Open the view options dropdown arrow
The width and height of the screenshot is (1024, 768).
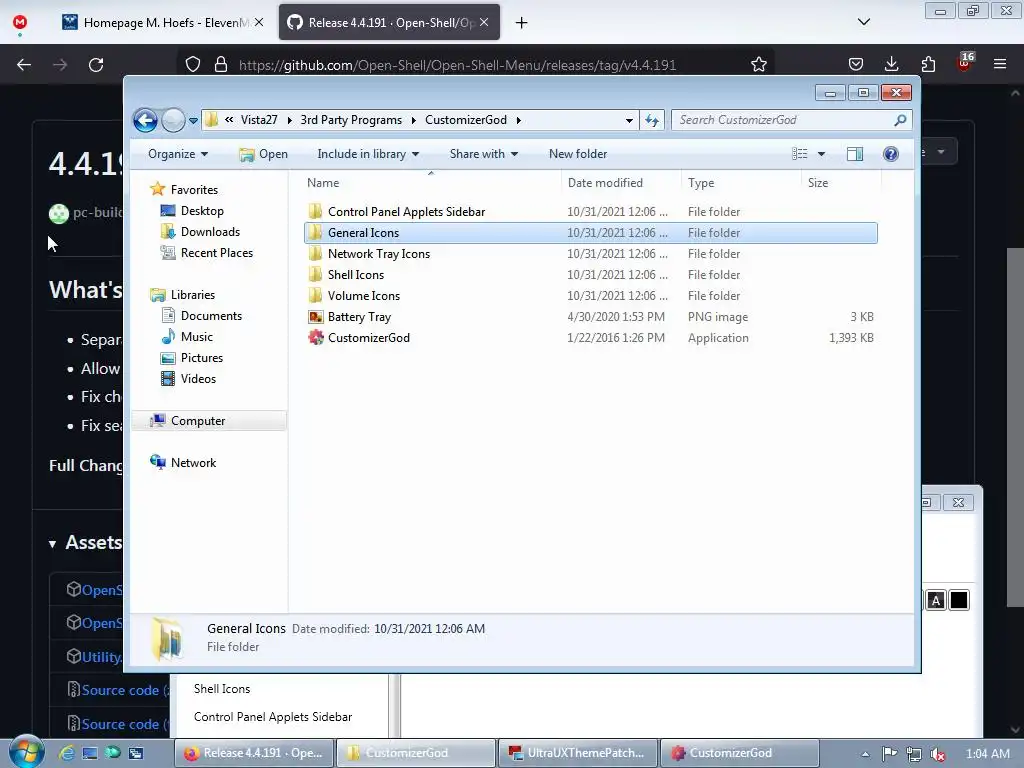point(822,154)
